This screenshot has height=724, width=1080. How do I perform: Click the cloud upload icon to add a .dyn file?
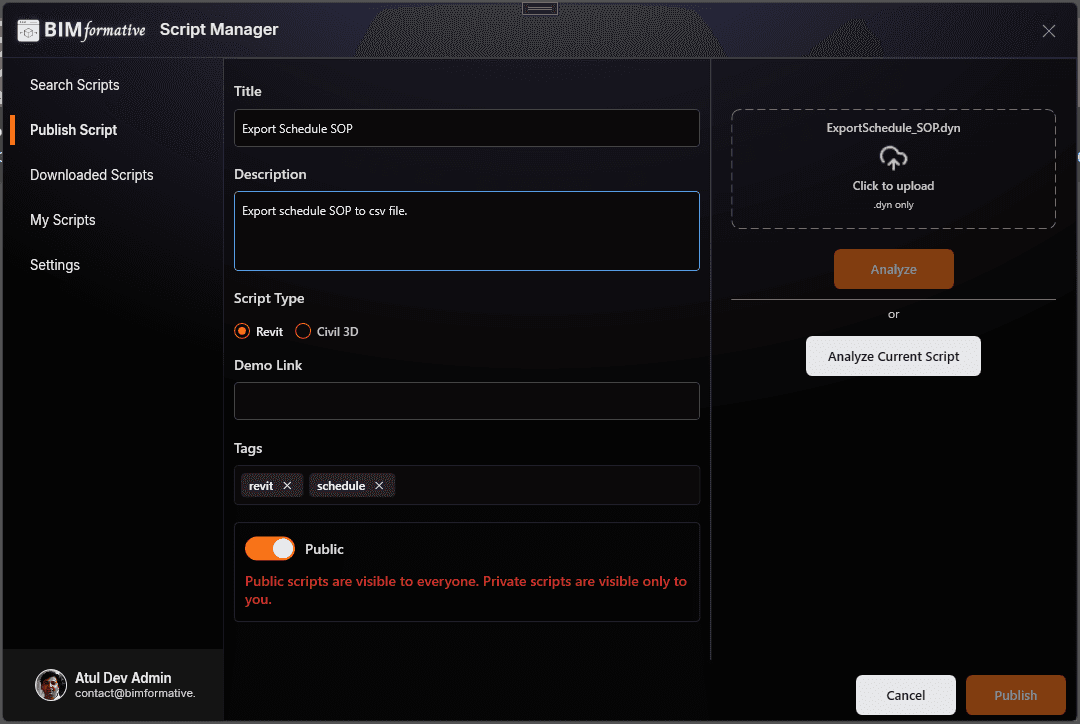[x=892, y=157]
